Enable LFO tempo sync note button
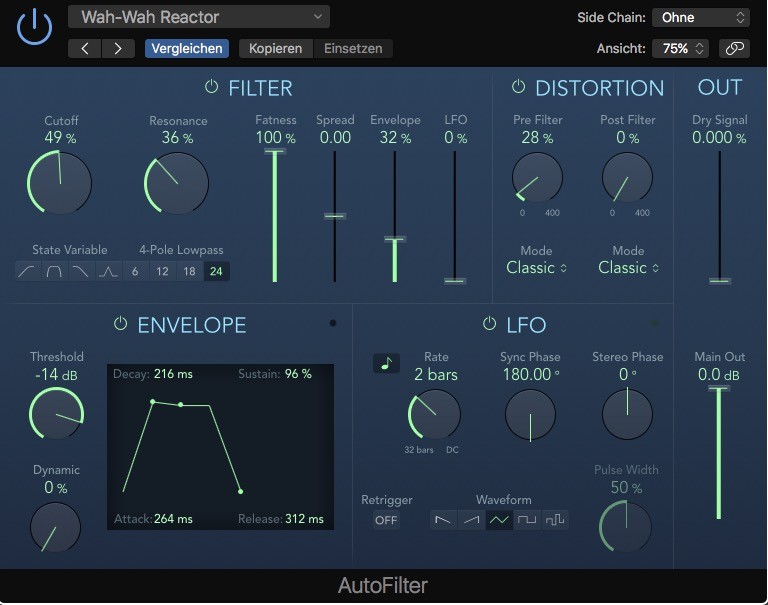This screenshot has width=768, height=605. point(386,364)
